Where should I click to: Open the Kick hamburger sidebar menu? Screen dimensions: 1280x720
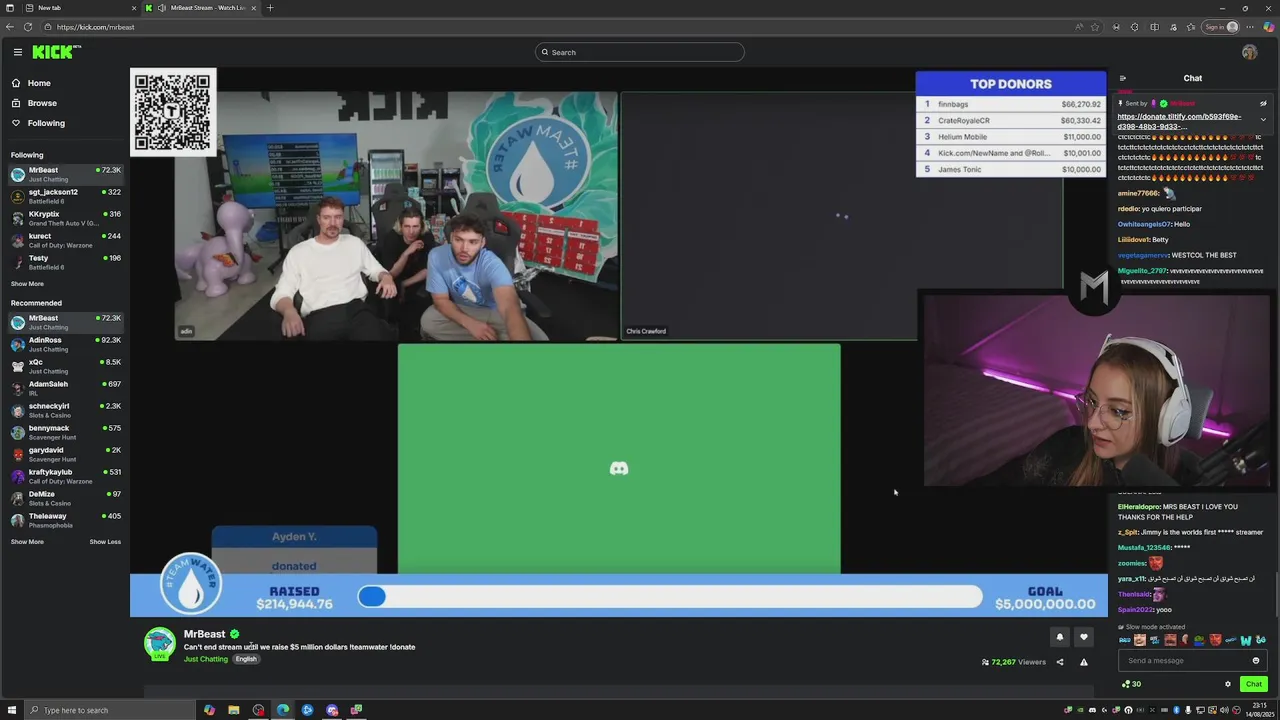pyautogui.click(x=18, y=52)
